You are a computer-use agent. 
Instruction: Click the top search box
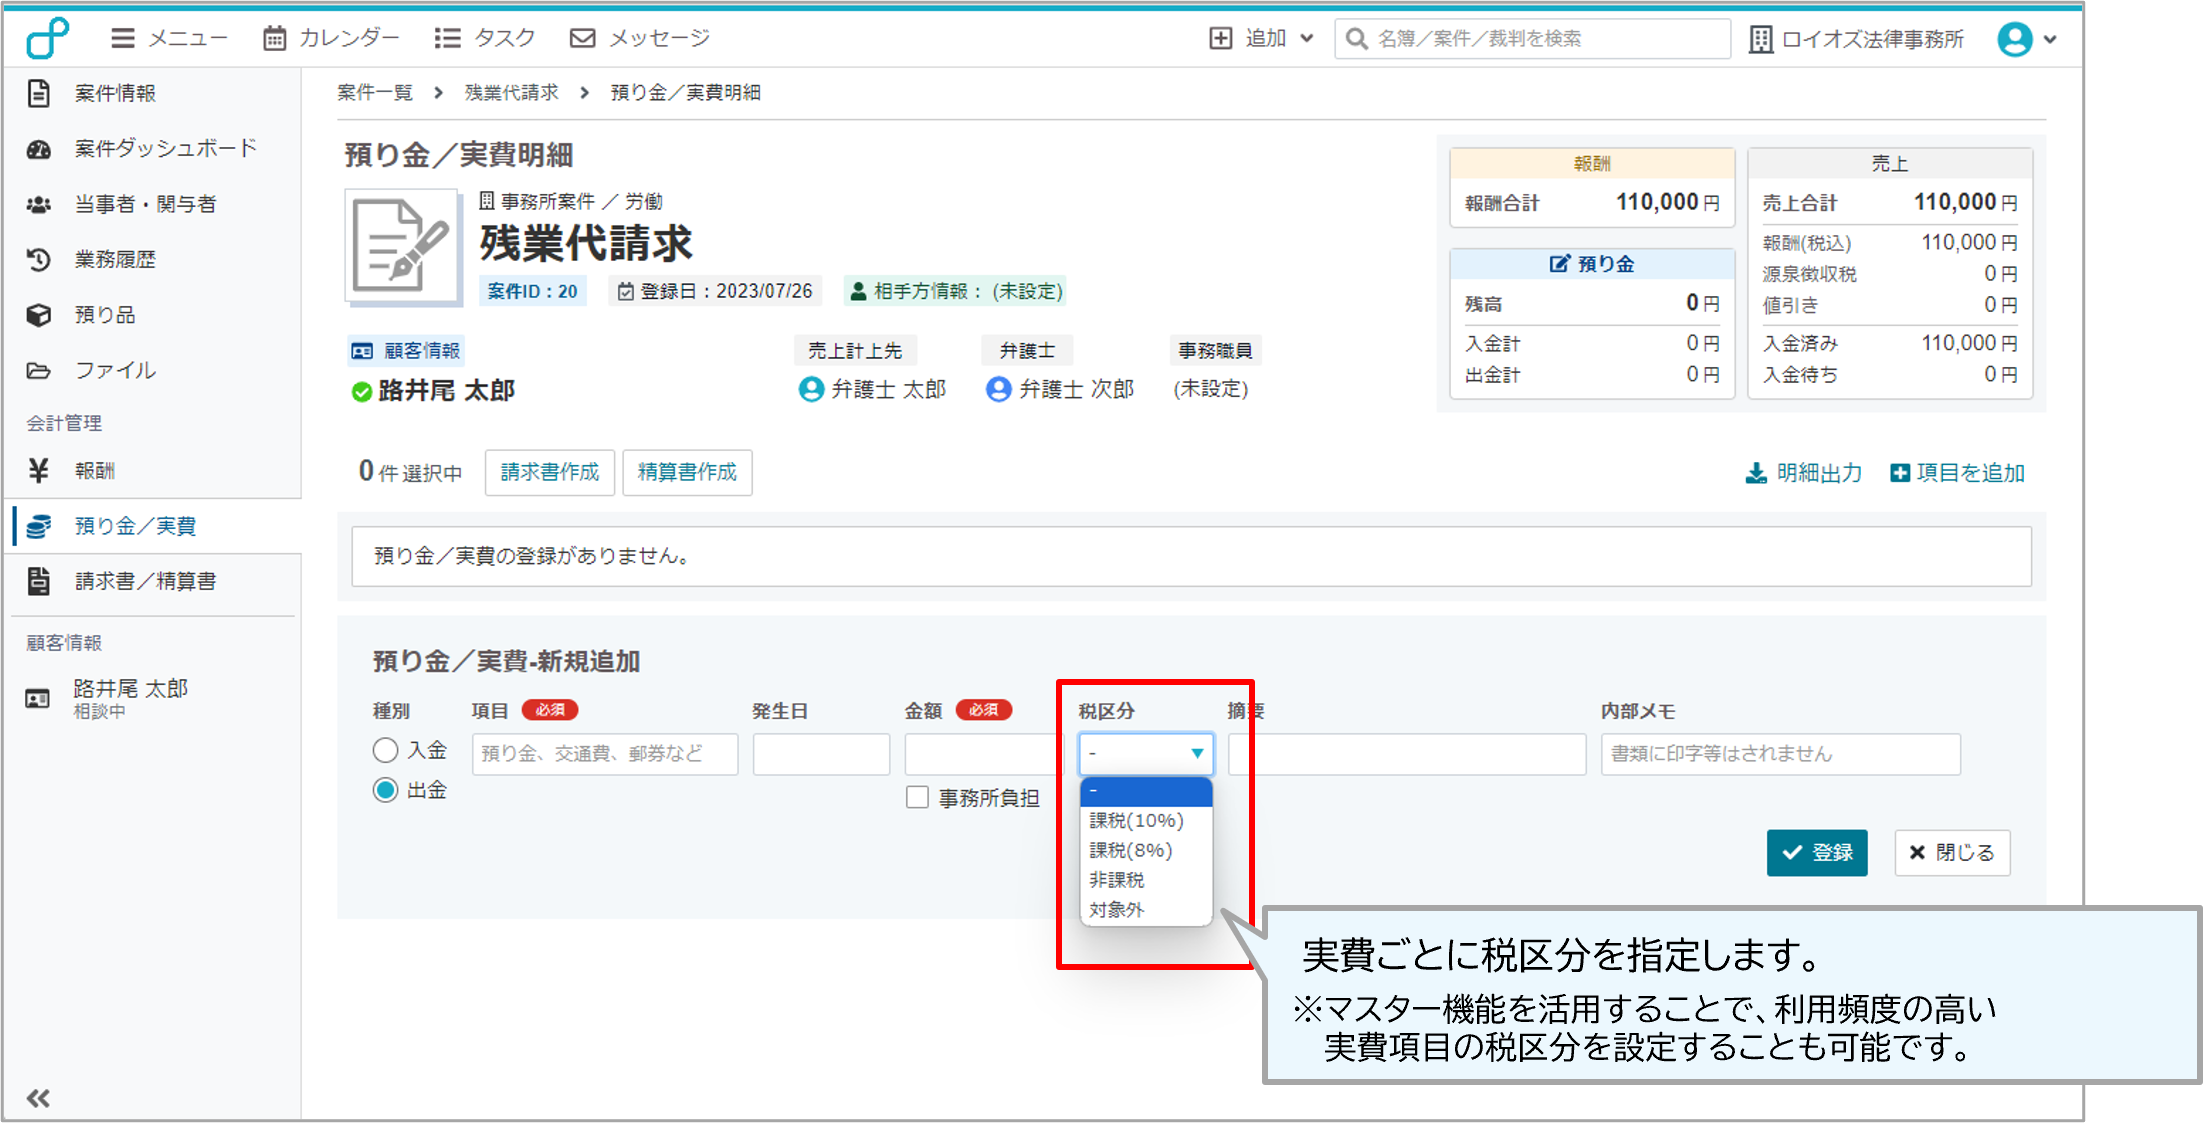click(x=1532, y=38)
